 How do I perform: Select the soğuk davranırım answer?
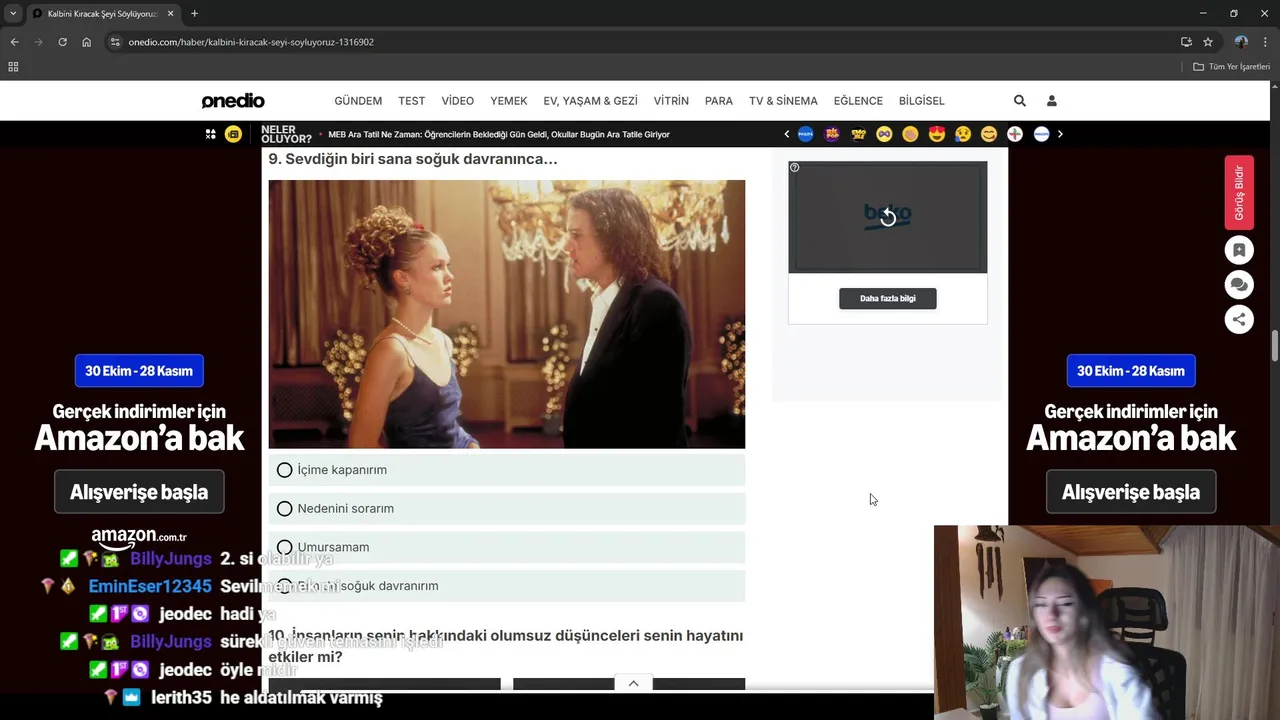[507, 586]
